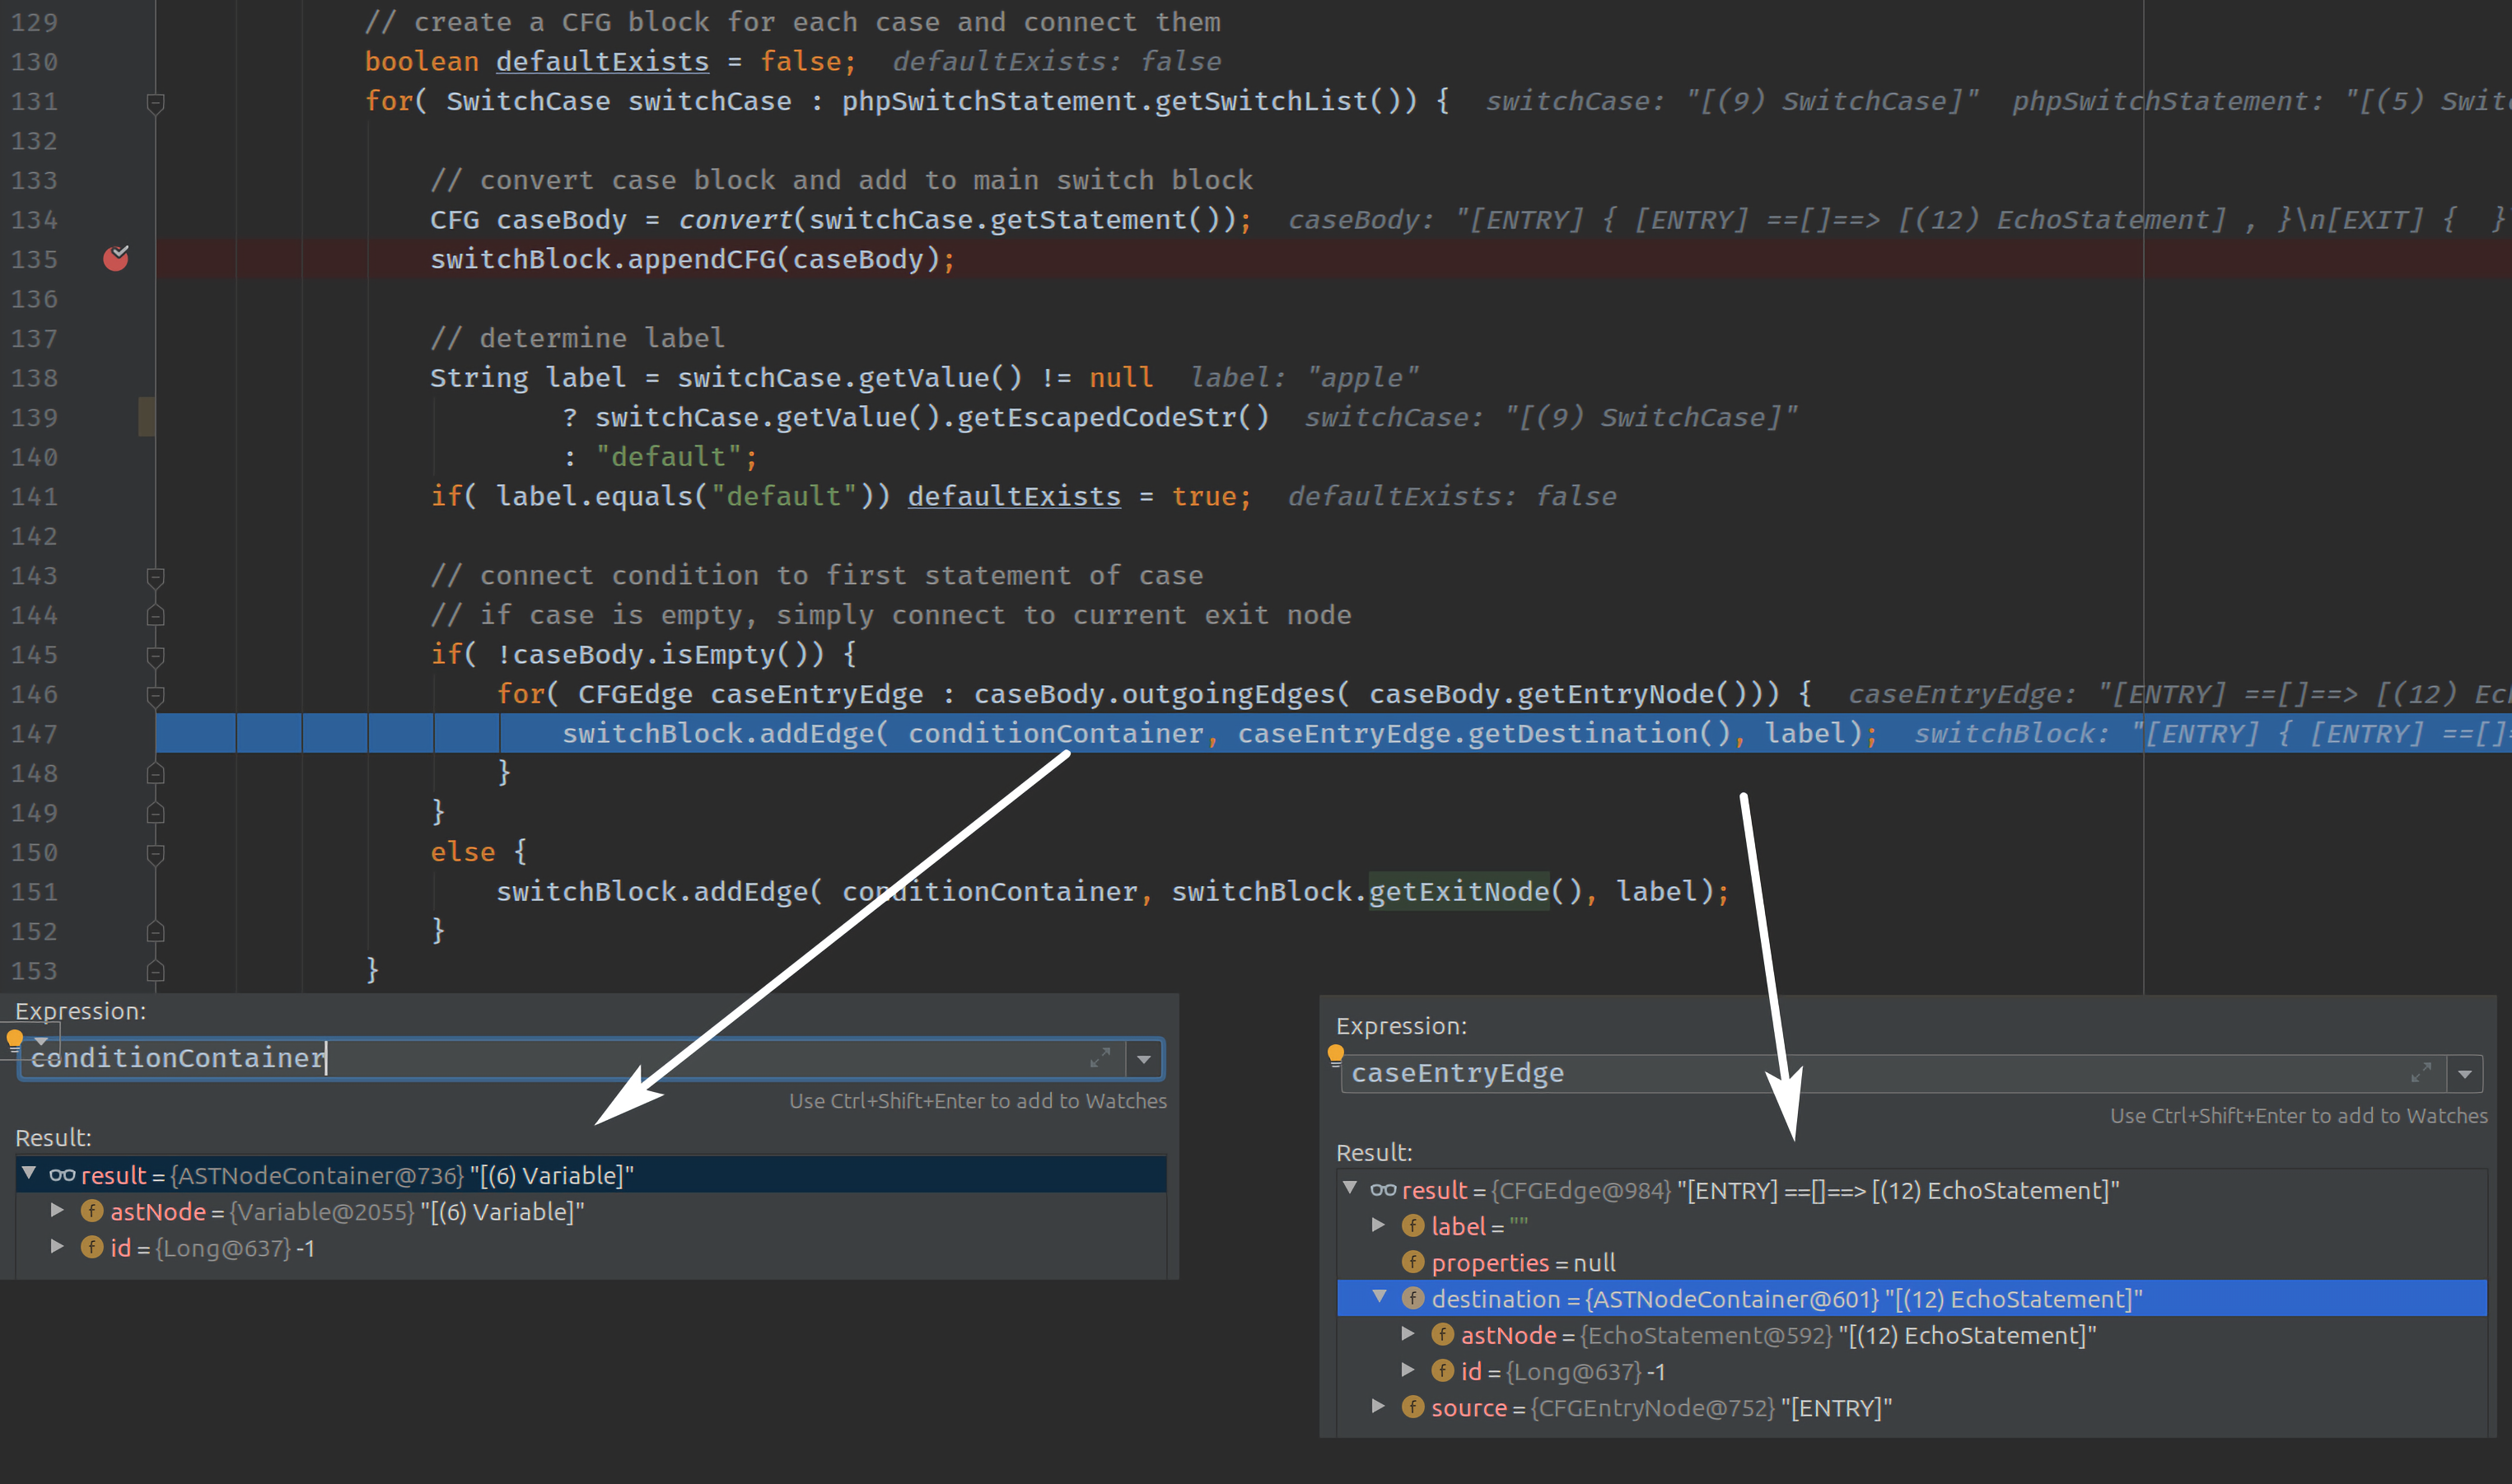This screenshot has height=1484, width=2512.
Task: Click field icon of source CFGEntryNode@752
Action: (1413, 1407)
